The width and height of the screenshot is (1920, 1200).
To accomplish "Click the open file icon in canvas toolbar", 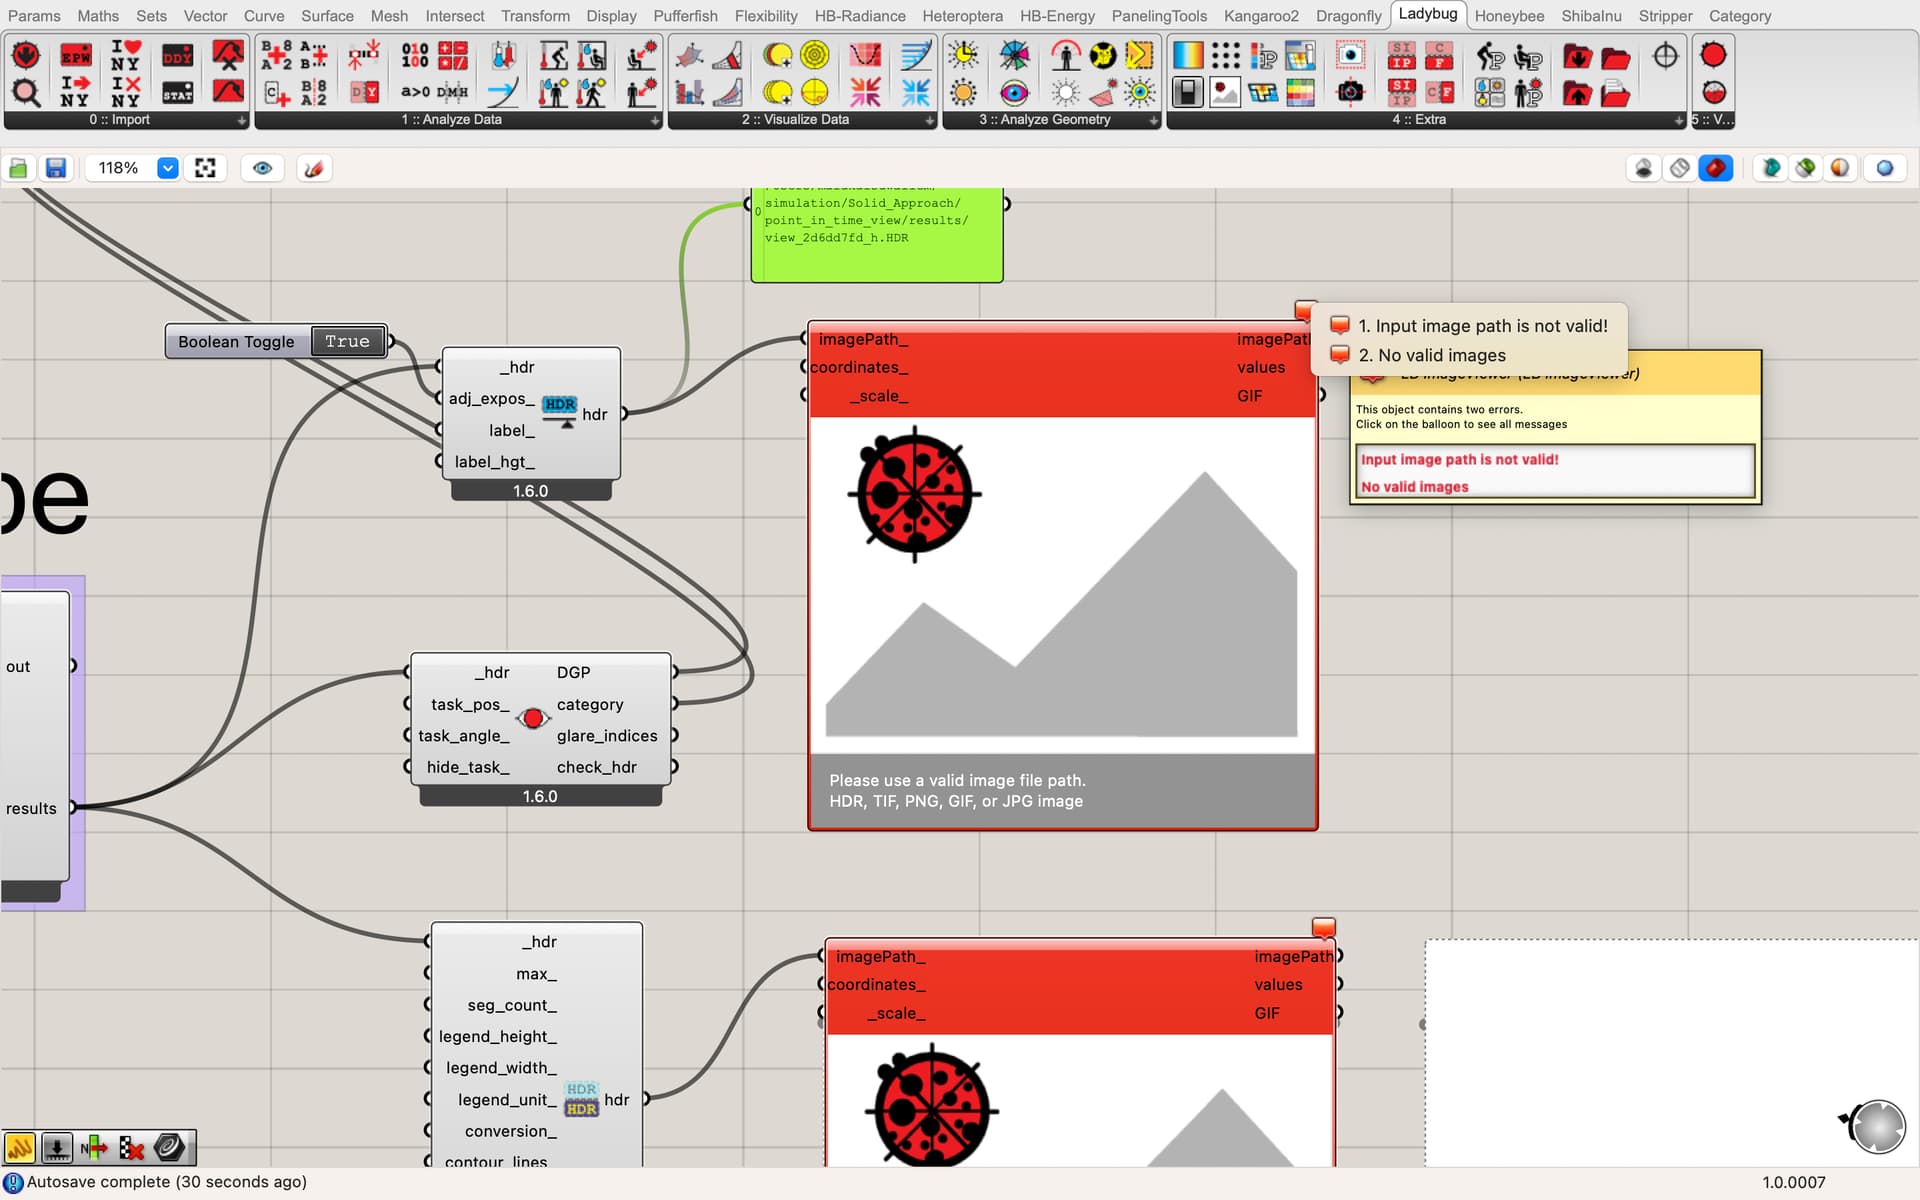I will [x=18, y=168].
